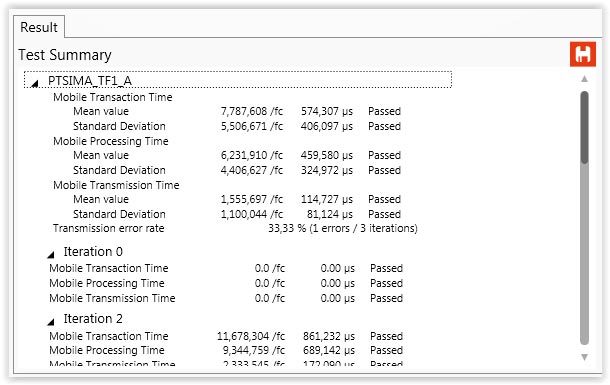610x385 pixels.
Task: Select the Mobile Transmission Time summary heading
Action: [x=116, y=185]
